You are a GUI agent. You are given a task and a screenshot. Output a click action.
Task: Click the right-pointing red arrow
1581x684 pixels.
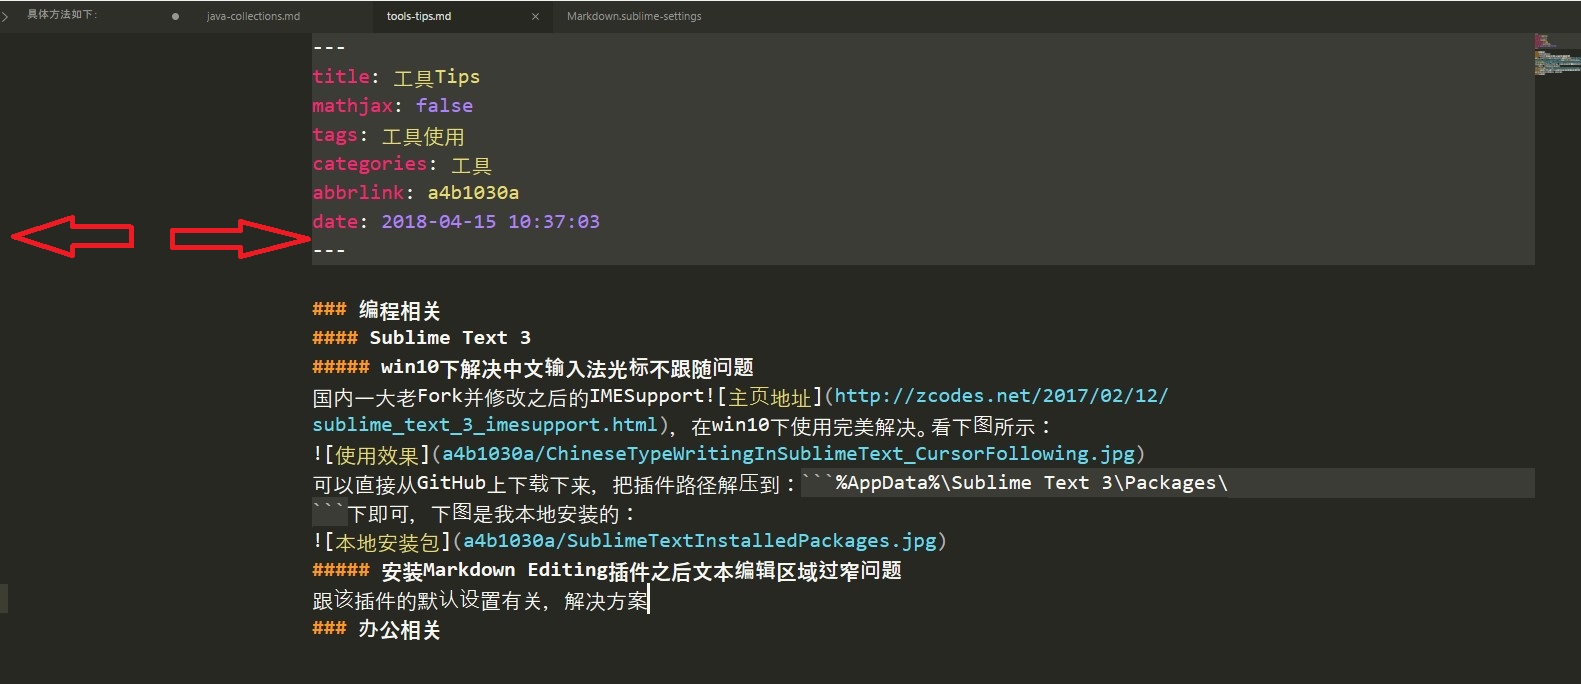[x=240, y=238]
